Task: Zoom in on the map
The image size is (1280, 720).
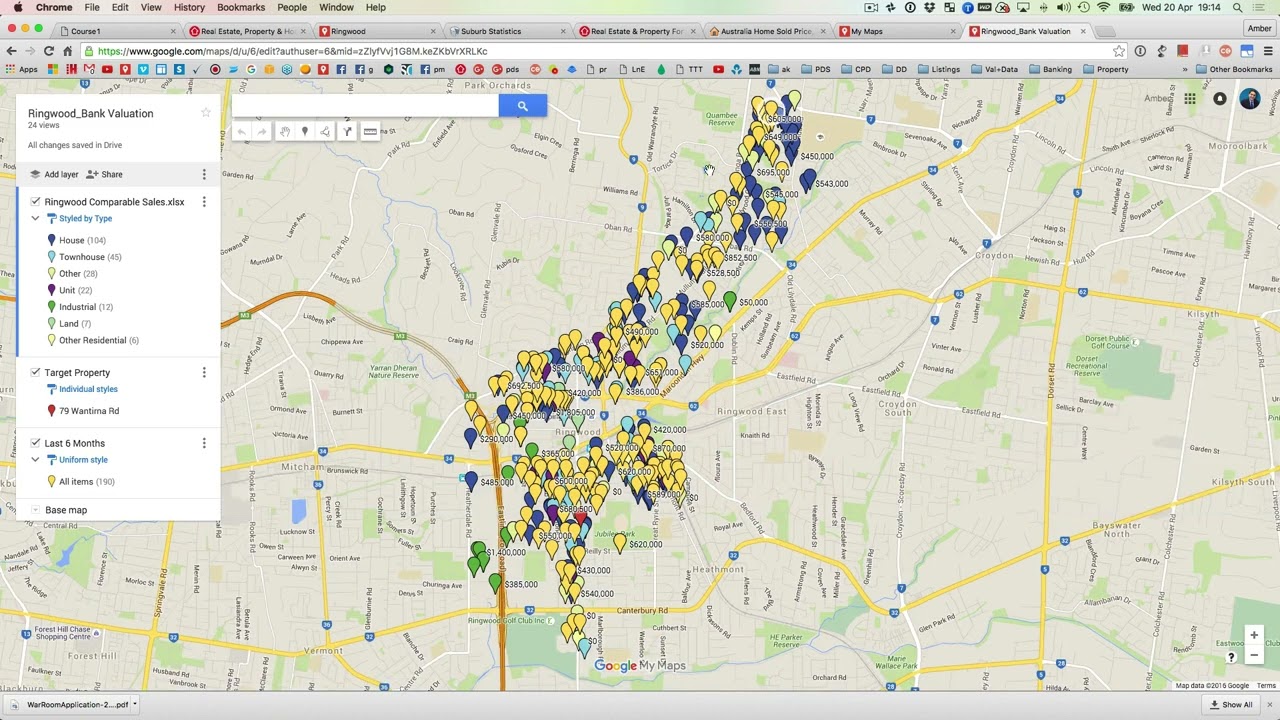Action: [1254, 635]
